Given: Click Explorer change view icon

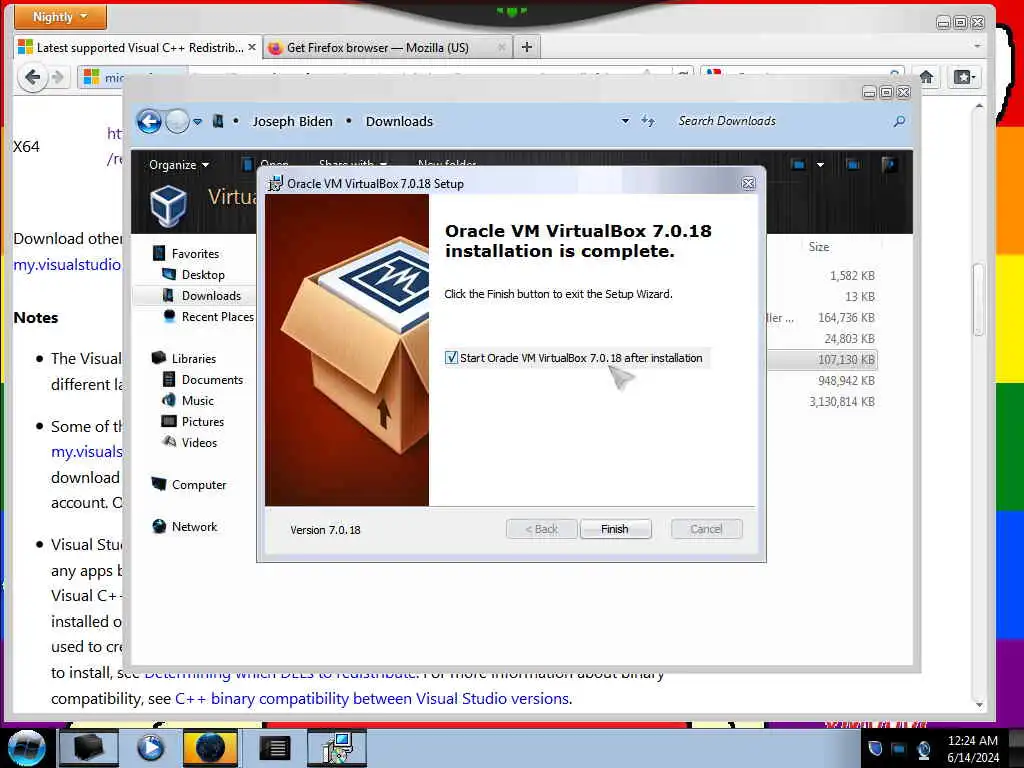Looking at the screenshot, I should click(798, 165).
